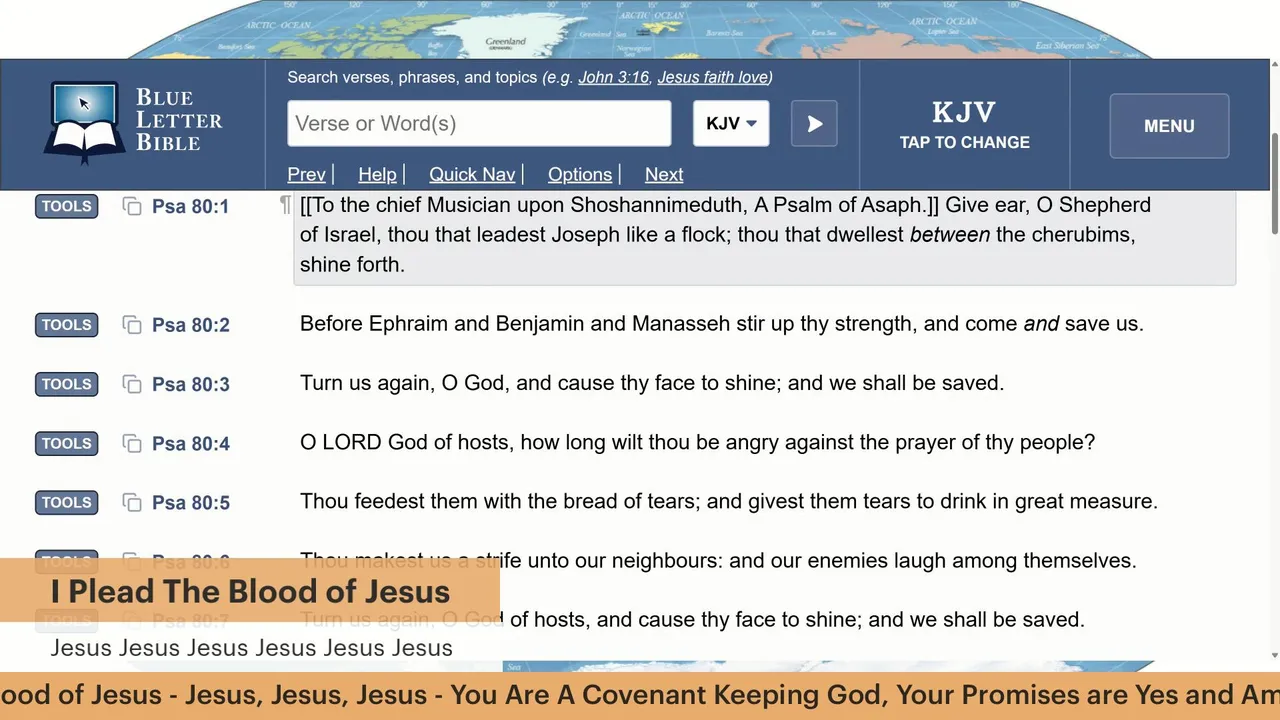The height and width of the screenshot is (720, 1280).
Task: Click verse text beginning "Before Ephraim and Benjamin"
Action: pyautogui.click(x=721, y=324)
